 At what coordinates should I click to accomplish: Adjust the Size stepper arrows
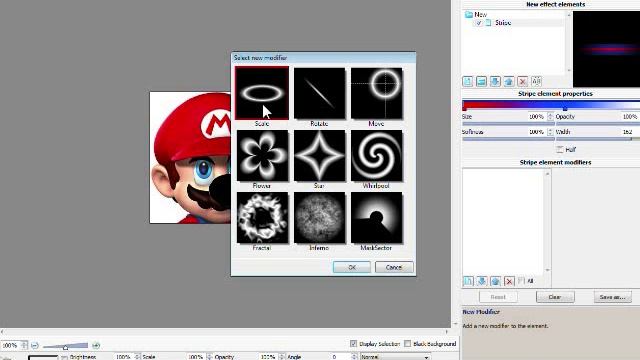[550, 117]
